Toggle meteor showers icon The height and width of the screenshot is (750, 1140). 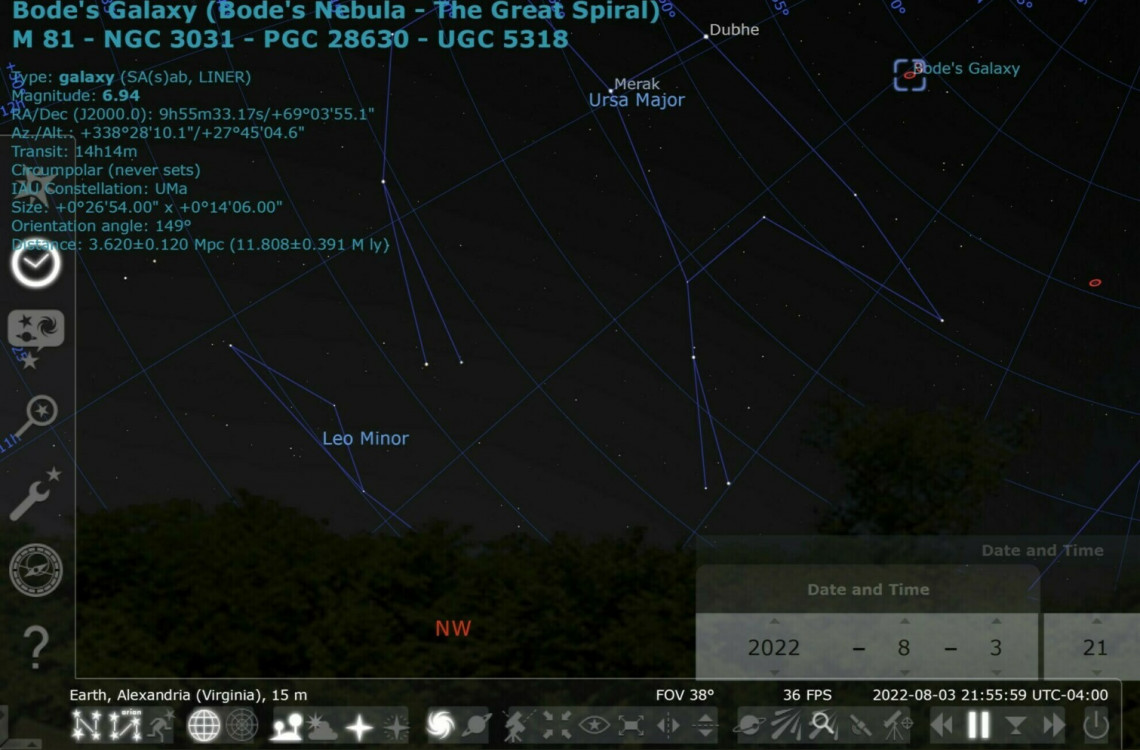[x=786, y=725]
